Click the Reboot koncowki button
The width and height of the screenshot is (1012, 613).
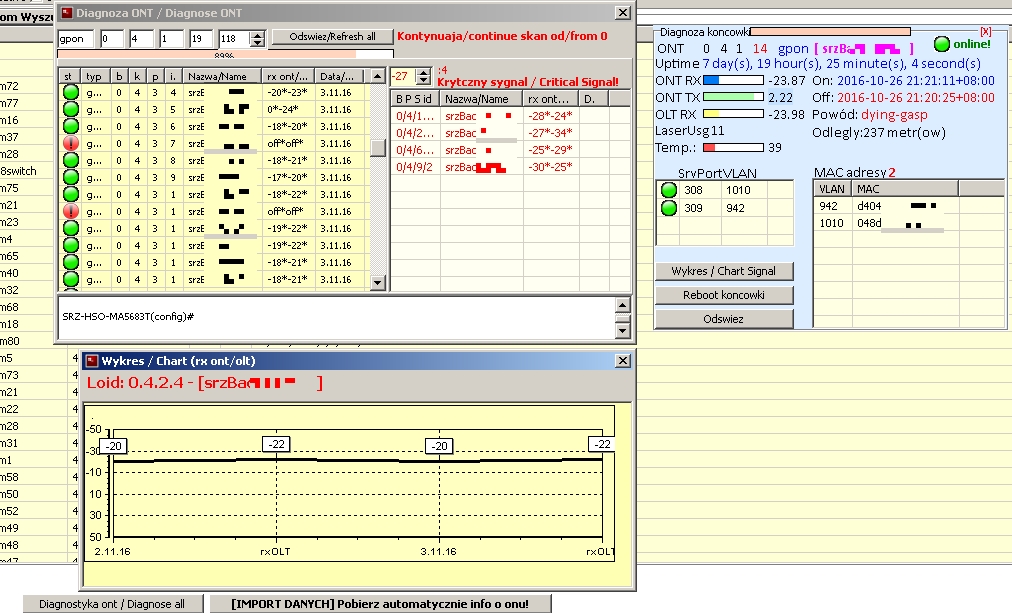[x=724, y=295]
